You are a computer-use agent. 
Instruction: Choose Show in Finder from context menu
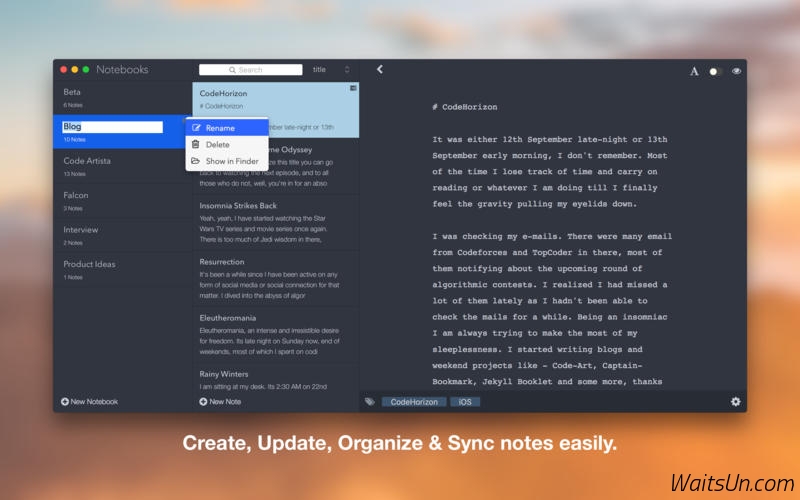pos(227,161)
